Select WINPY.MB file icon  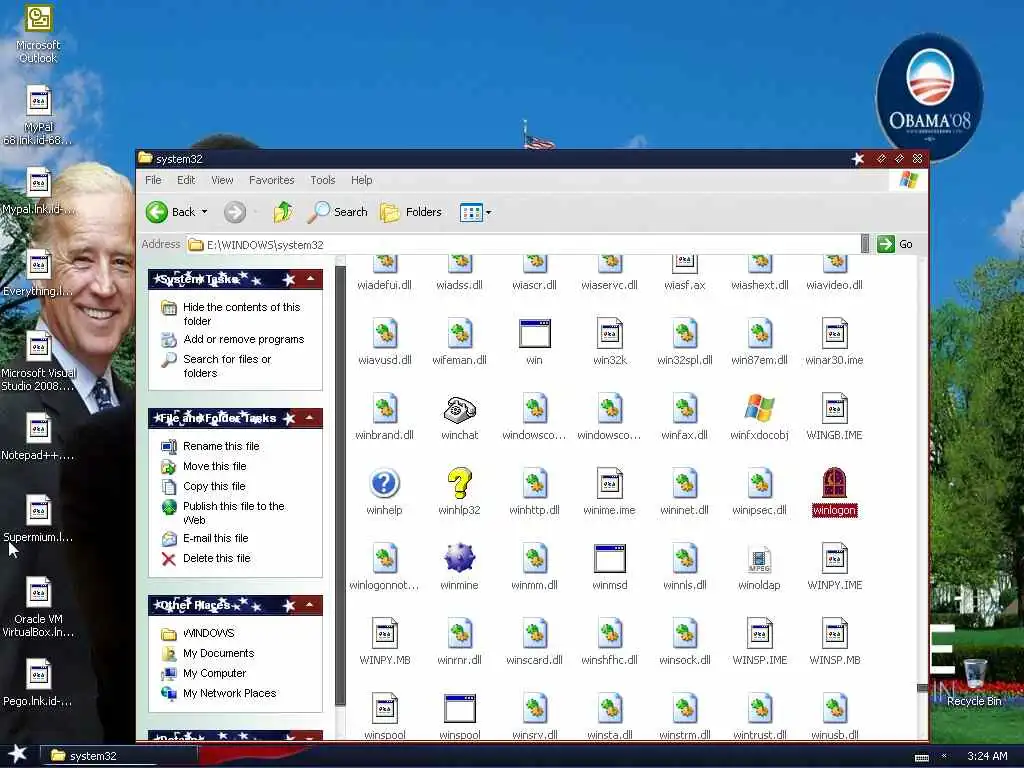[384, 633]
